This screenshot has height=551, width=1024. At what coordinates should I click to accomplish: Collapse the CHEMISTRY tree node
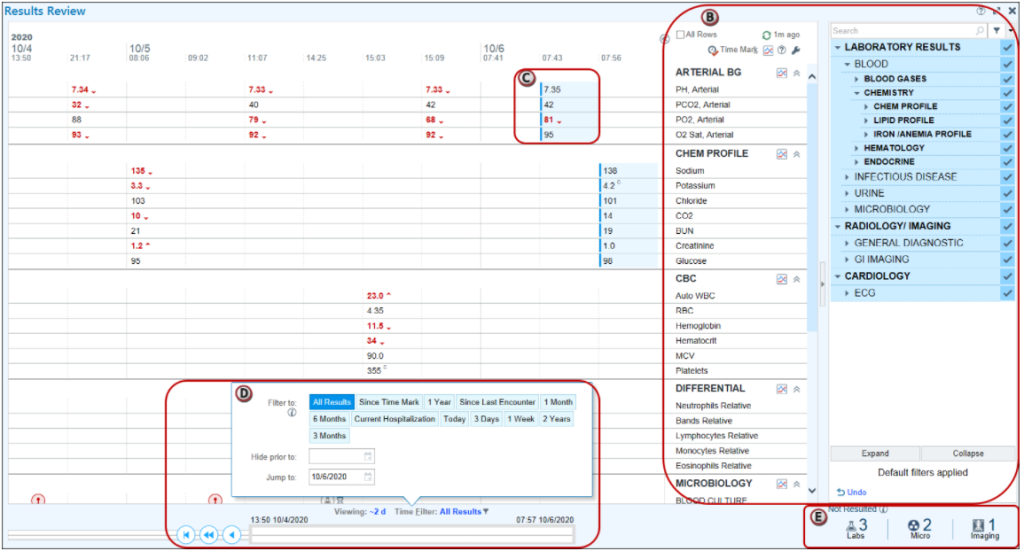point(856,93)
